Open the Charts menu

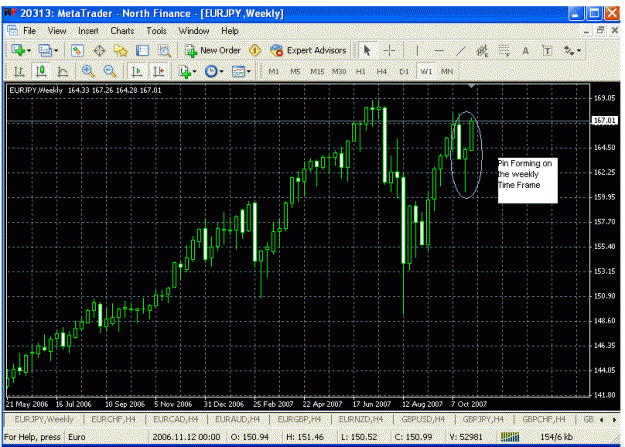[x=122, y=31]
